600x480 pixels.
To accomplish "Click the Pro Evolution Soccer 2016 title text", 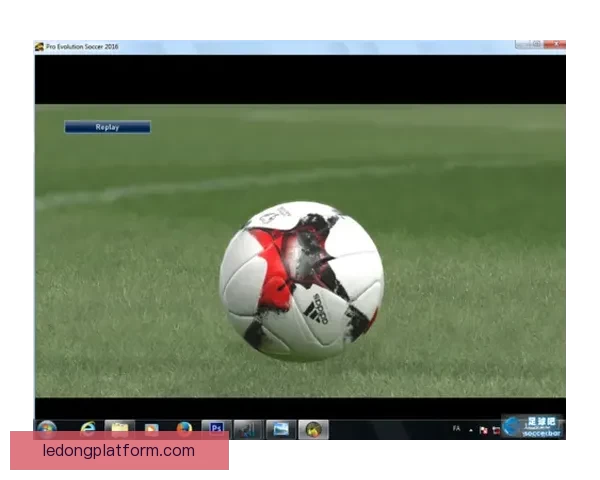I will (x=82, y=47).
